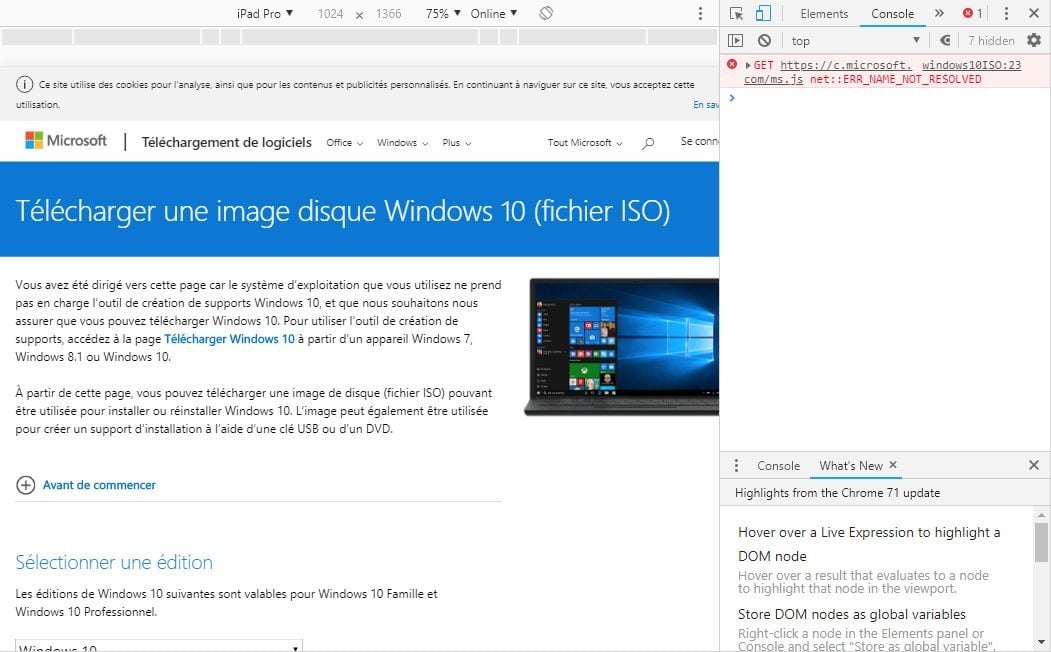The height and width of the screenshot is (652, 1051).
Task: Toggle the device toolbar icon
Action: [x=763, y=13]
